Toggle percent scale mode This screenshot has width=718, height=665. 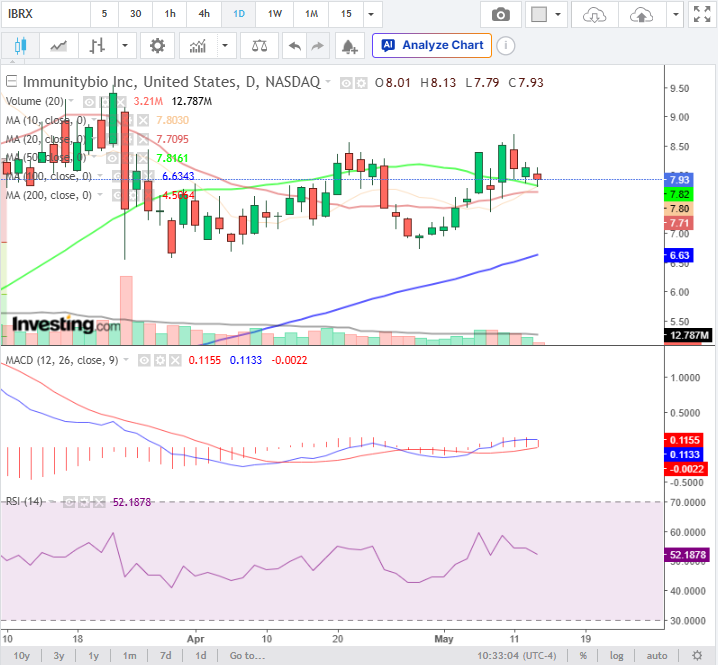[x=583, y=655]
